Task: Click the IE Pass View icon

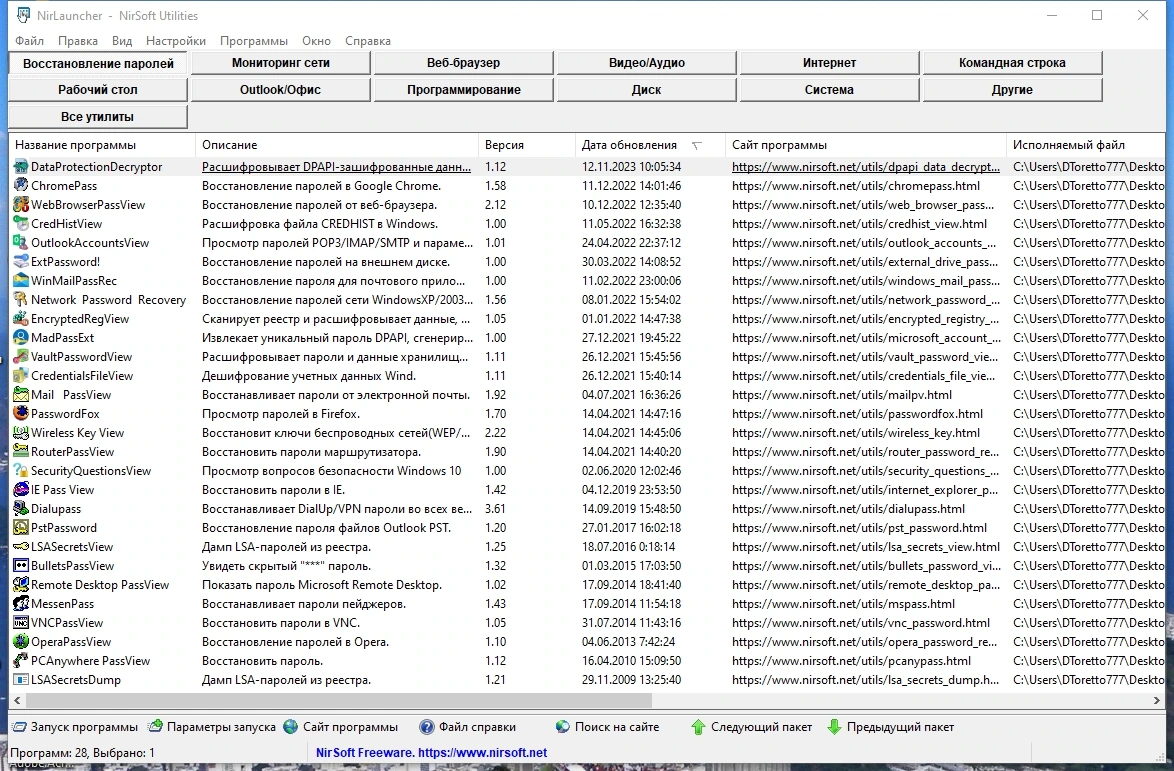Action: pos(21,490)
